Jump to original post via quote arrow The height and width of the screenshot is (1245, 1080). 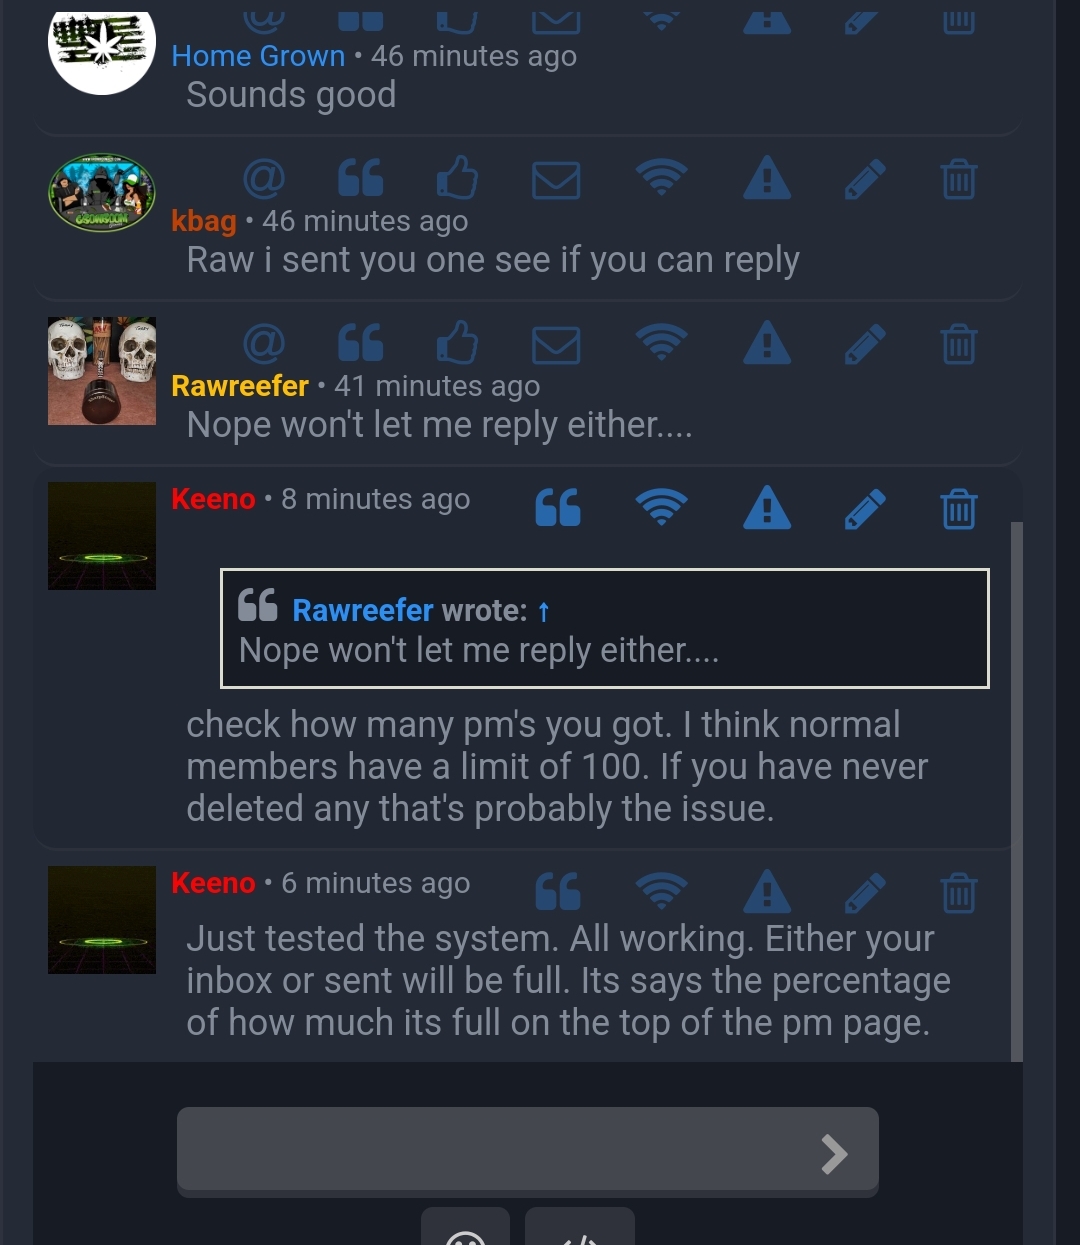pyautogui.click(x=544, y=611)
